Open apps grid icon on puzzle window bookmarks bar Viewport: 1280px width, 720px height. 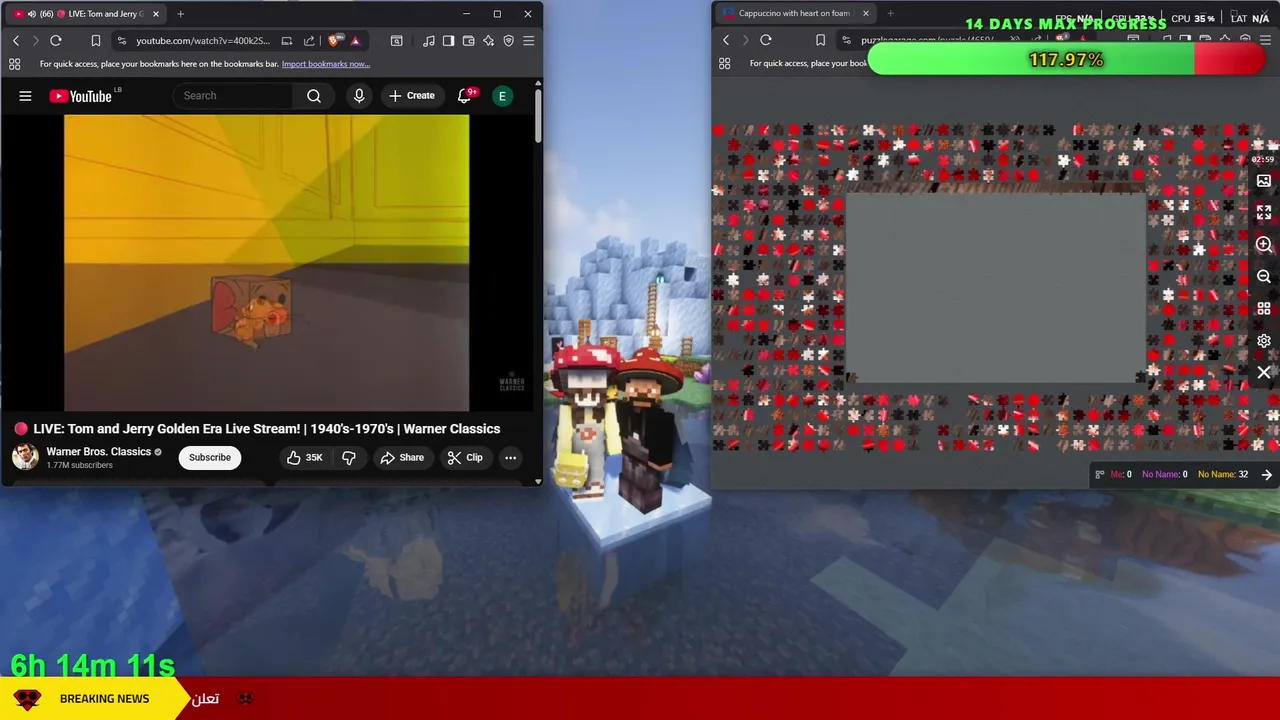point(724,64)
